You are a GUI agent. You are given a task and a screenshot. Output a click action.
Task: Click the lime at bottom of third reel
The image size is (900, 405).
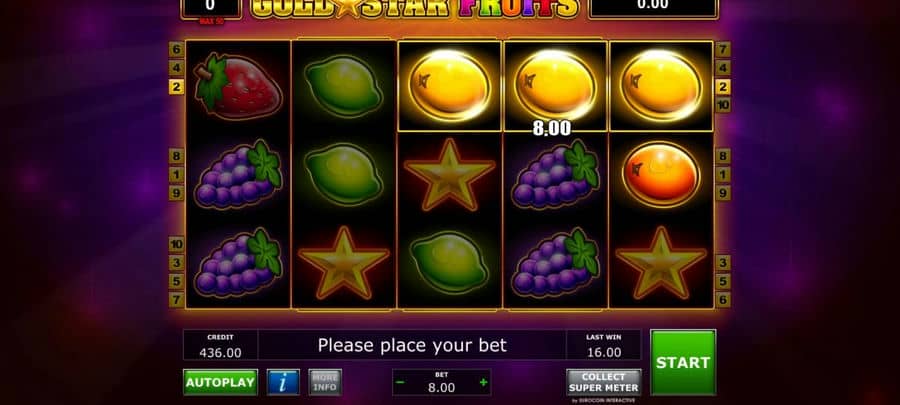coord(449,262)
